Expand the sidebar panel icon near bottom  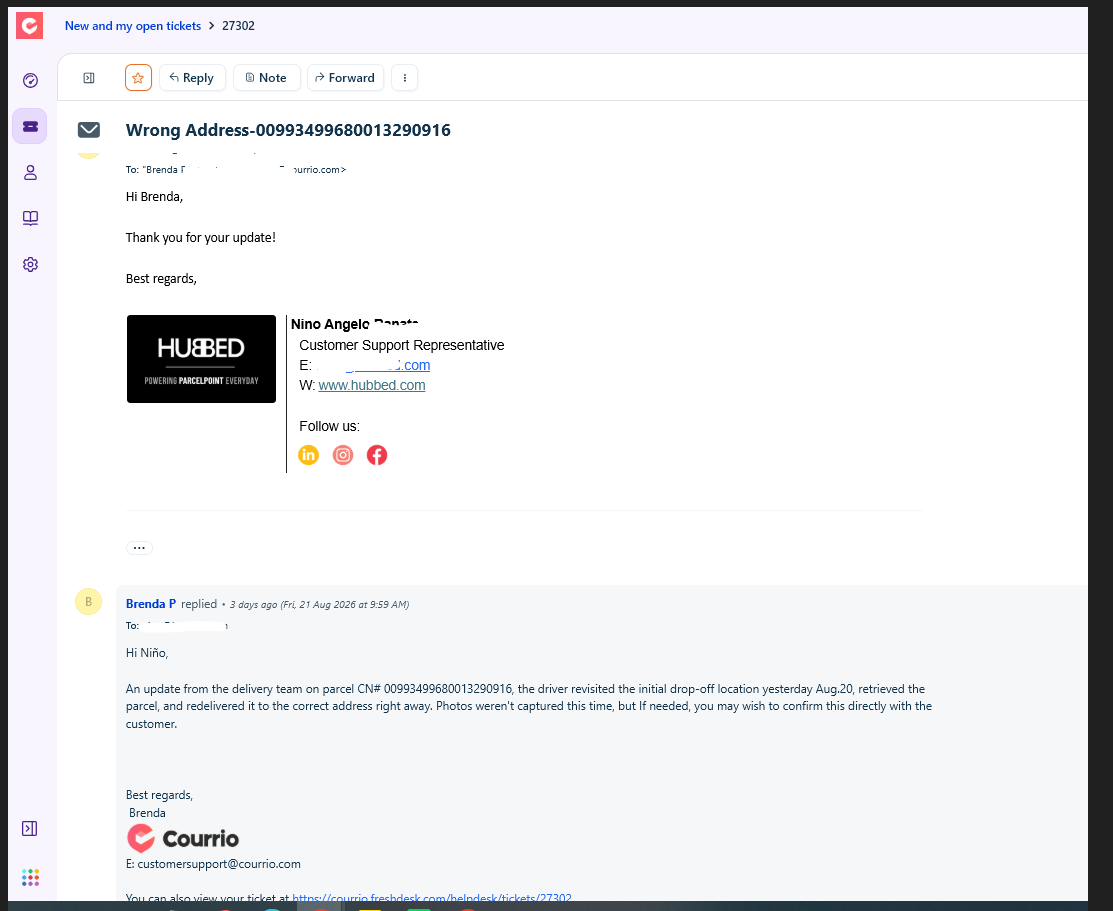click(30, 829)
